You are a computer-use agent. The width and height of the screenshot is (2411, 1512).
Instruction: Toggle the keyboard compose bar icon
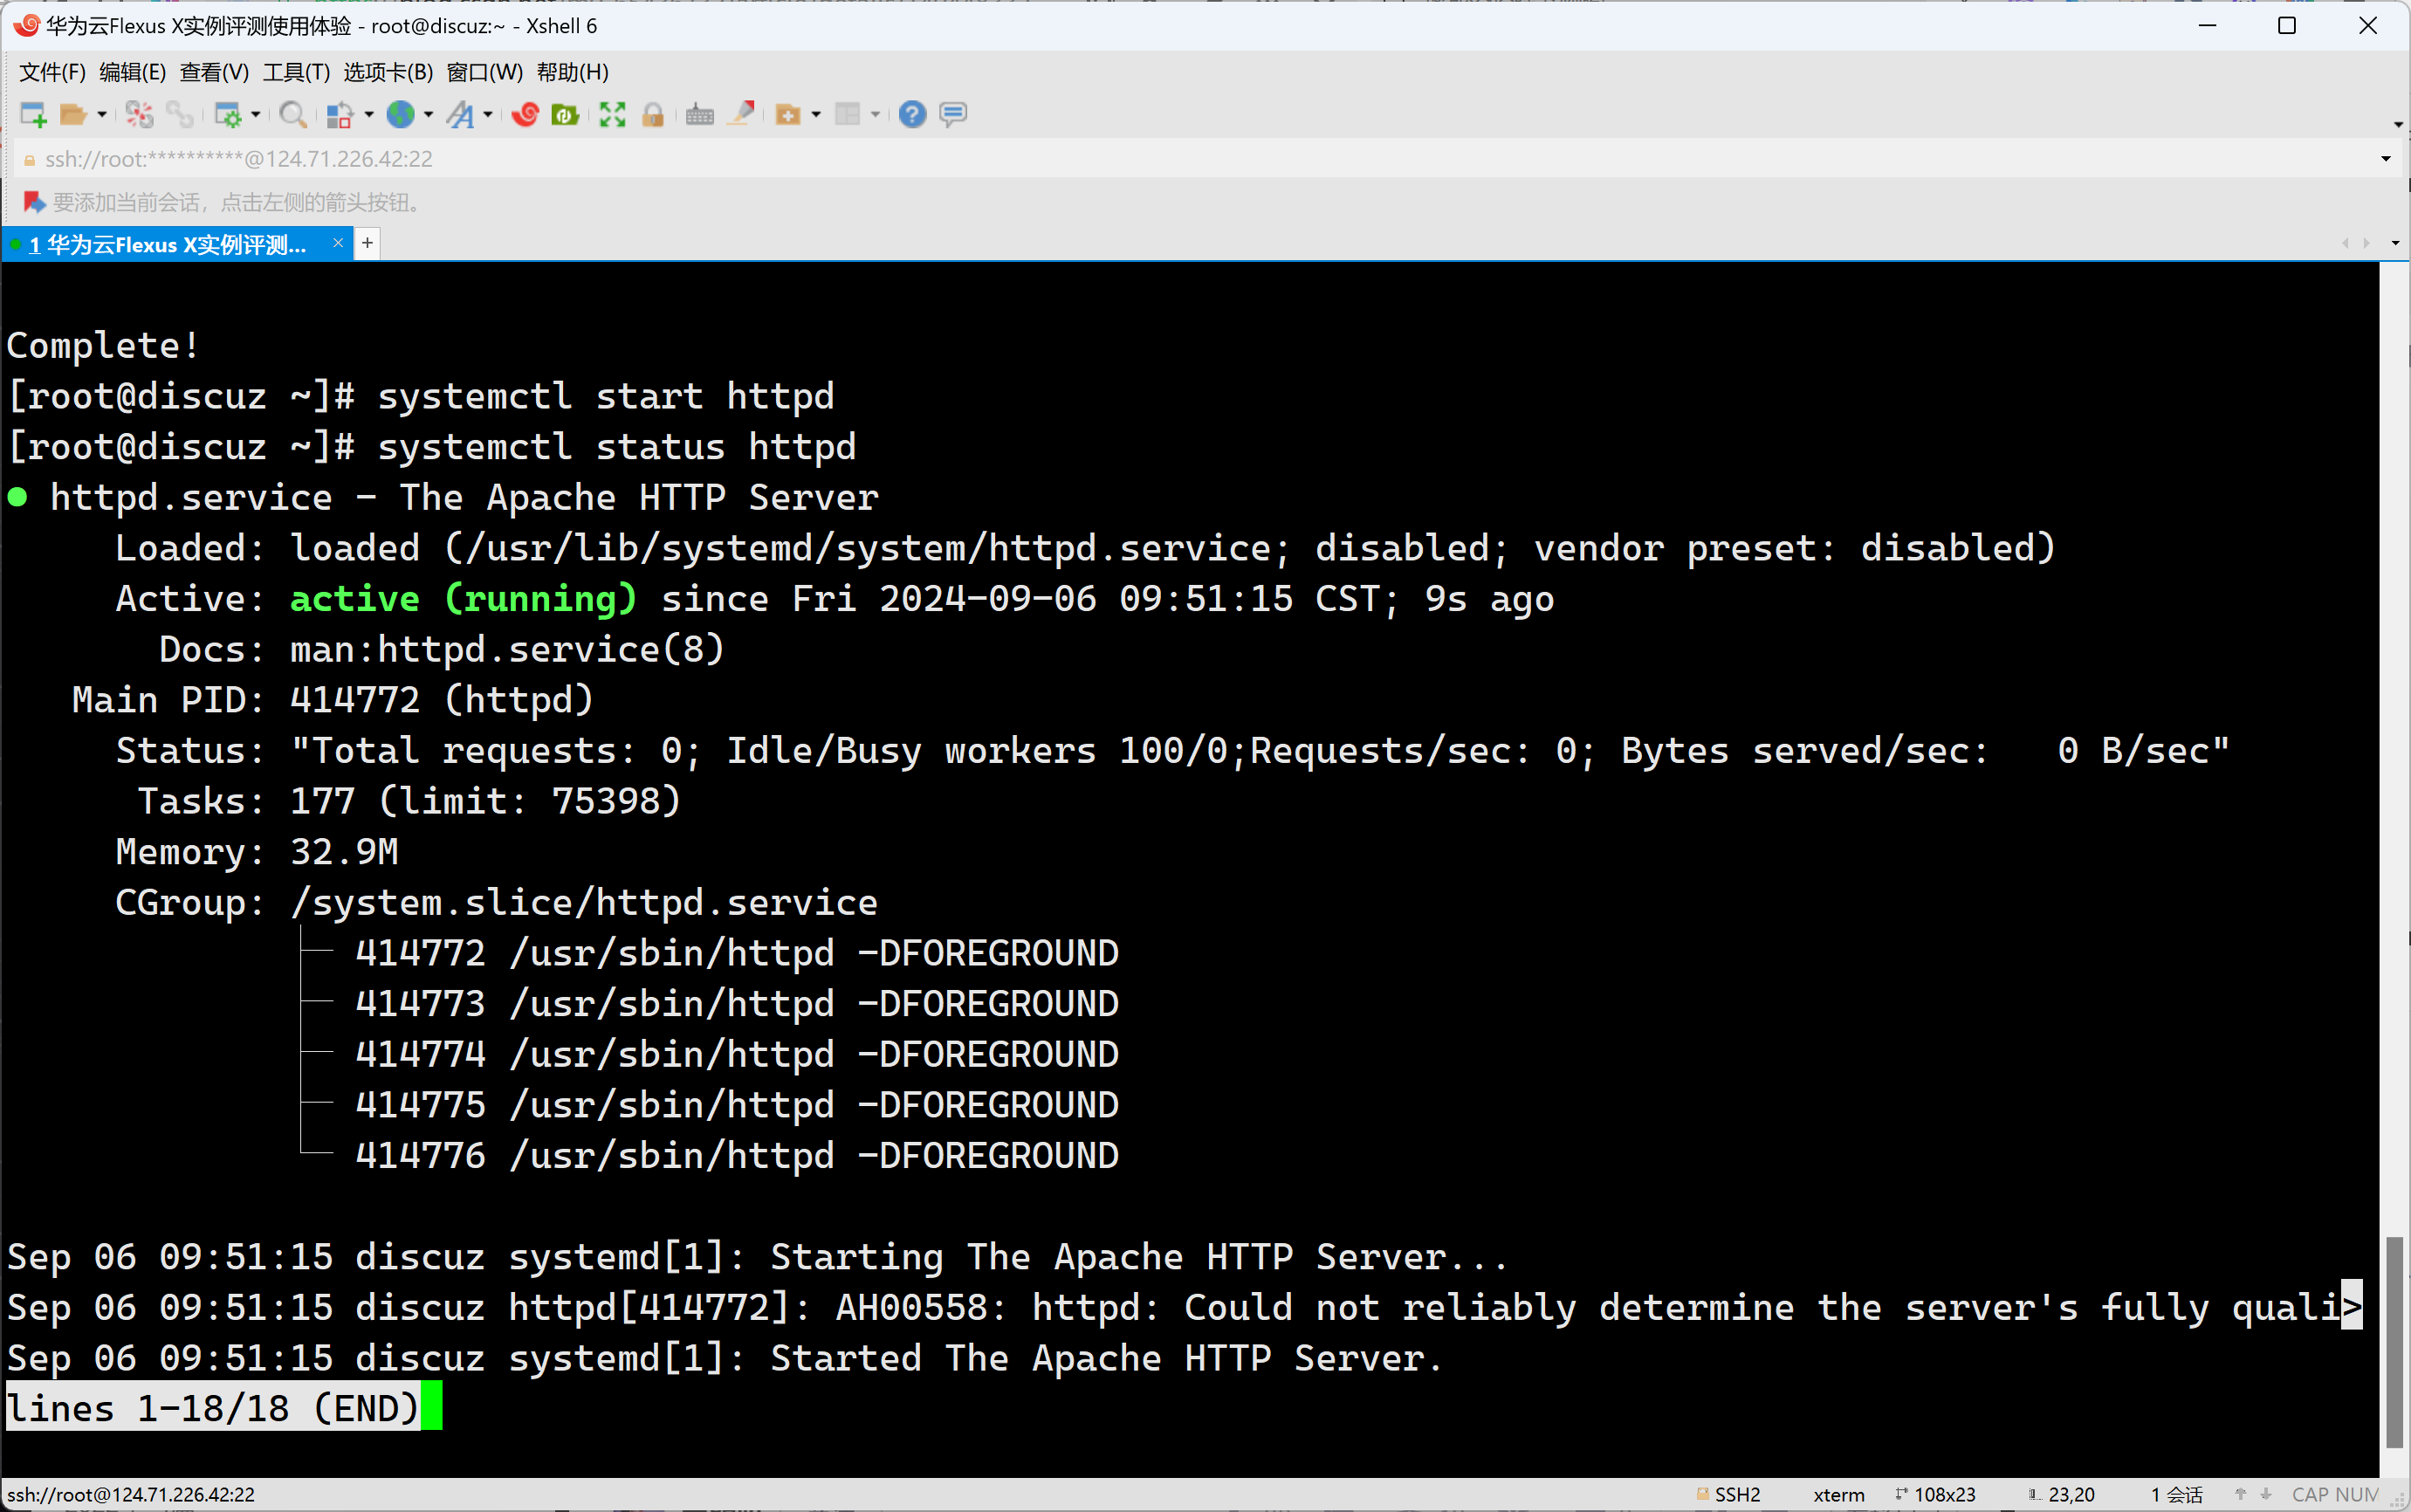699,115
